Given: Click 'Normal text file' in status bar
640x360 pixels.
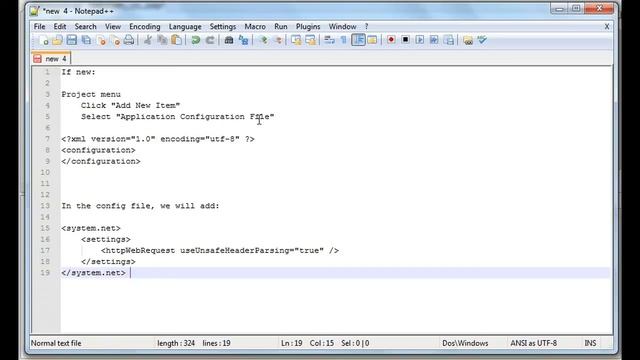Looking at the screenshot, I should [x=56, y=343].
